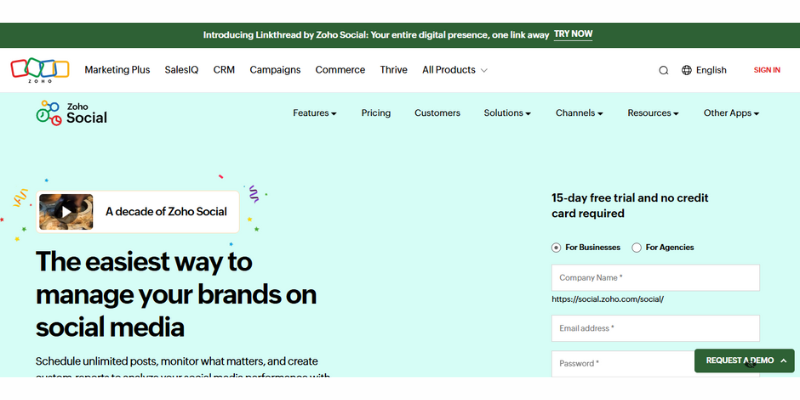The height and width of the screenshot is (400, 800).
Task: Expand the Resources dropdown
Action: [653, 113]
